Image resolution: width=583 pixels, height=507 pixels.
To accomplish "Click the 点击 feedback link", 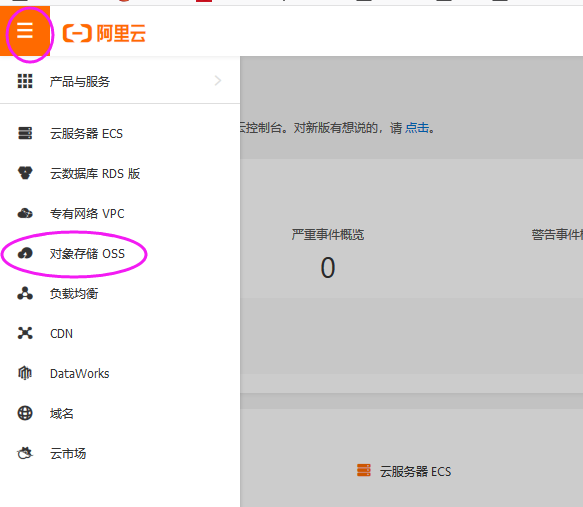I will [x=417, y=128].
